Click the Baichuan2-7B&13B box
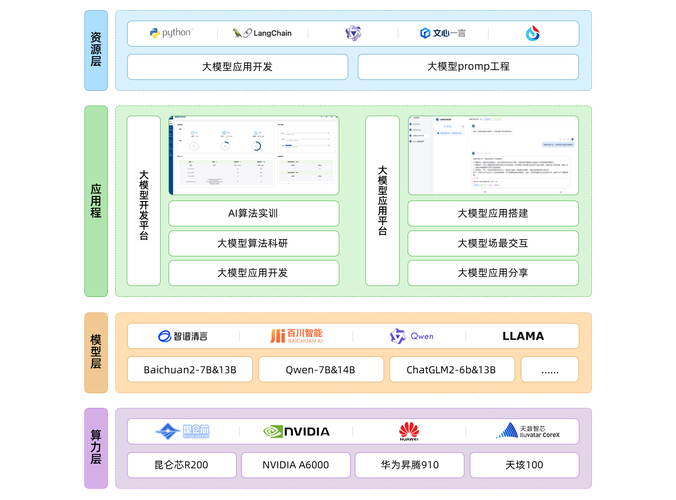Screen dimensions: 676x500 [190, 370]
